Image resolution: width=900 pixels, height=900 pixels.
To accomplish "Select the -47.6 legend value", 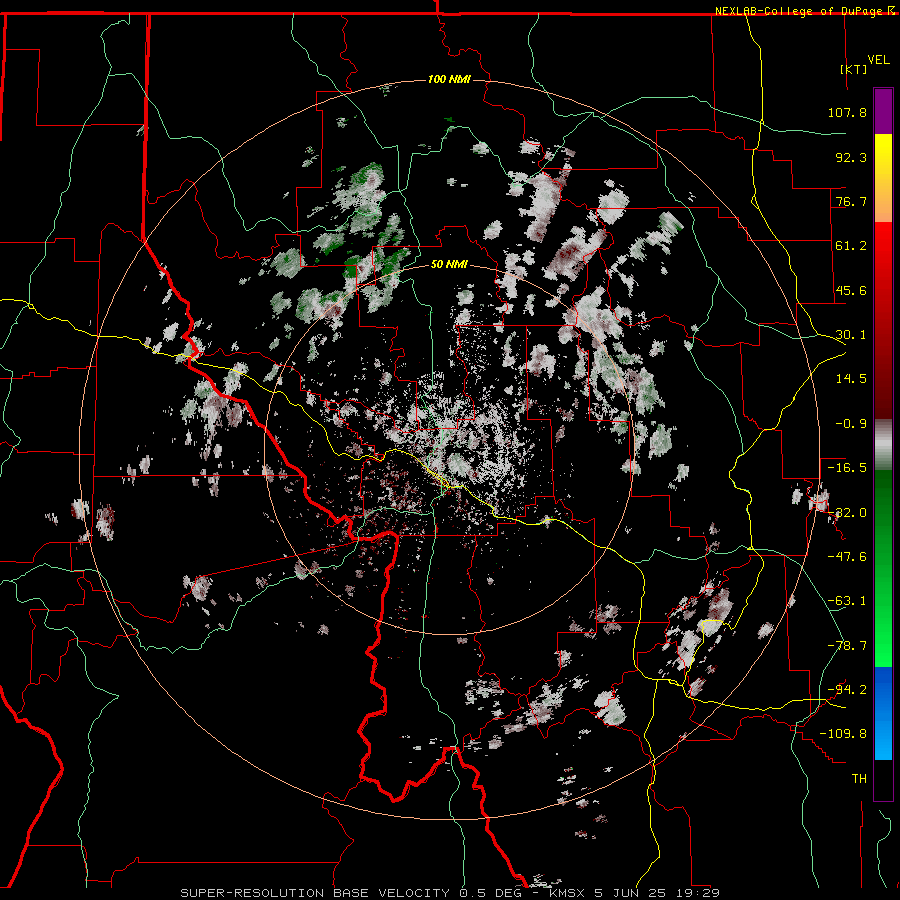I will point(847,557).
